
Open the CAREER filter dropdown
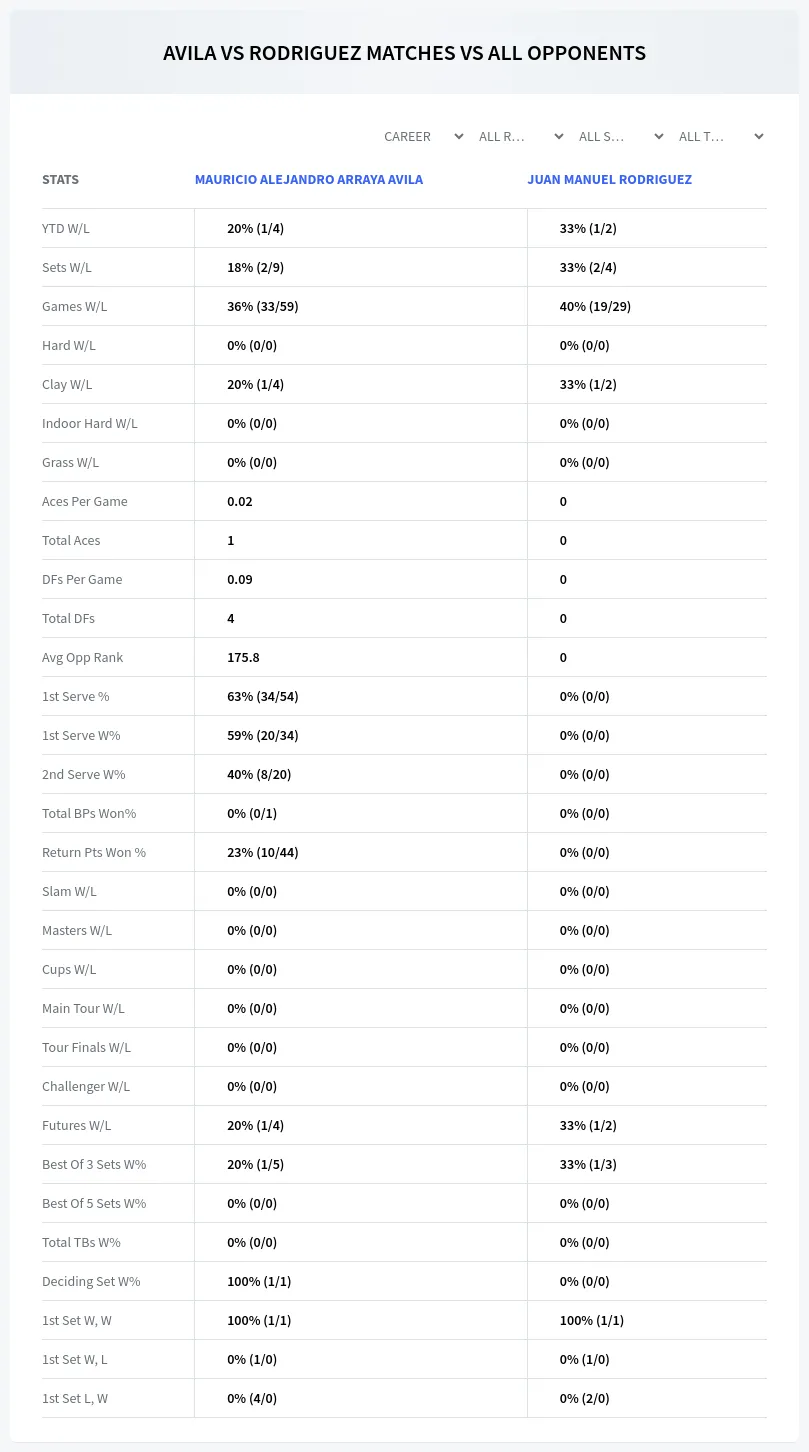click(x=423, y=136)
